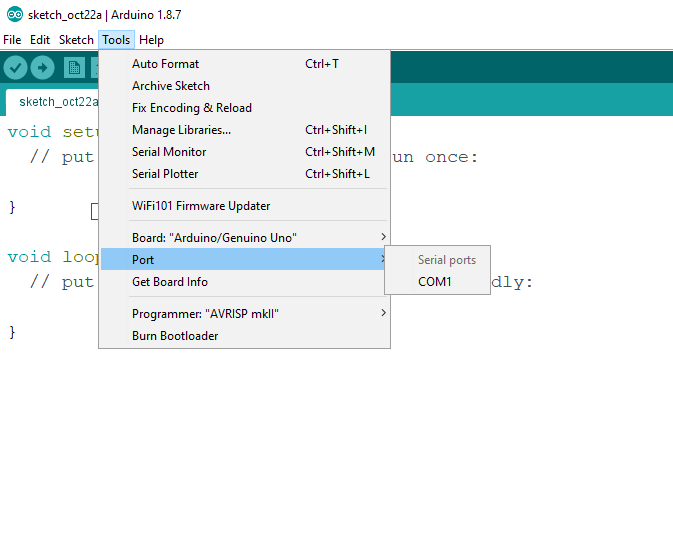Click the sketch_oct22a editor tab
The image size is (673, 551).
click(54, 102)
